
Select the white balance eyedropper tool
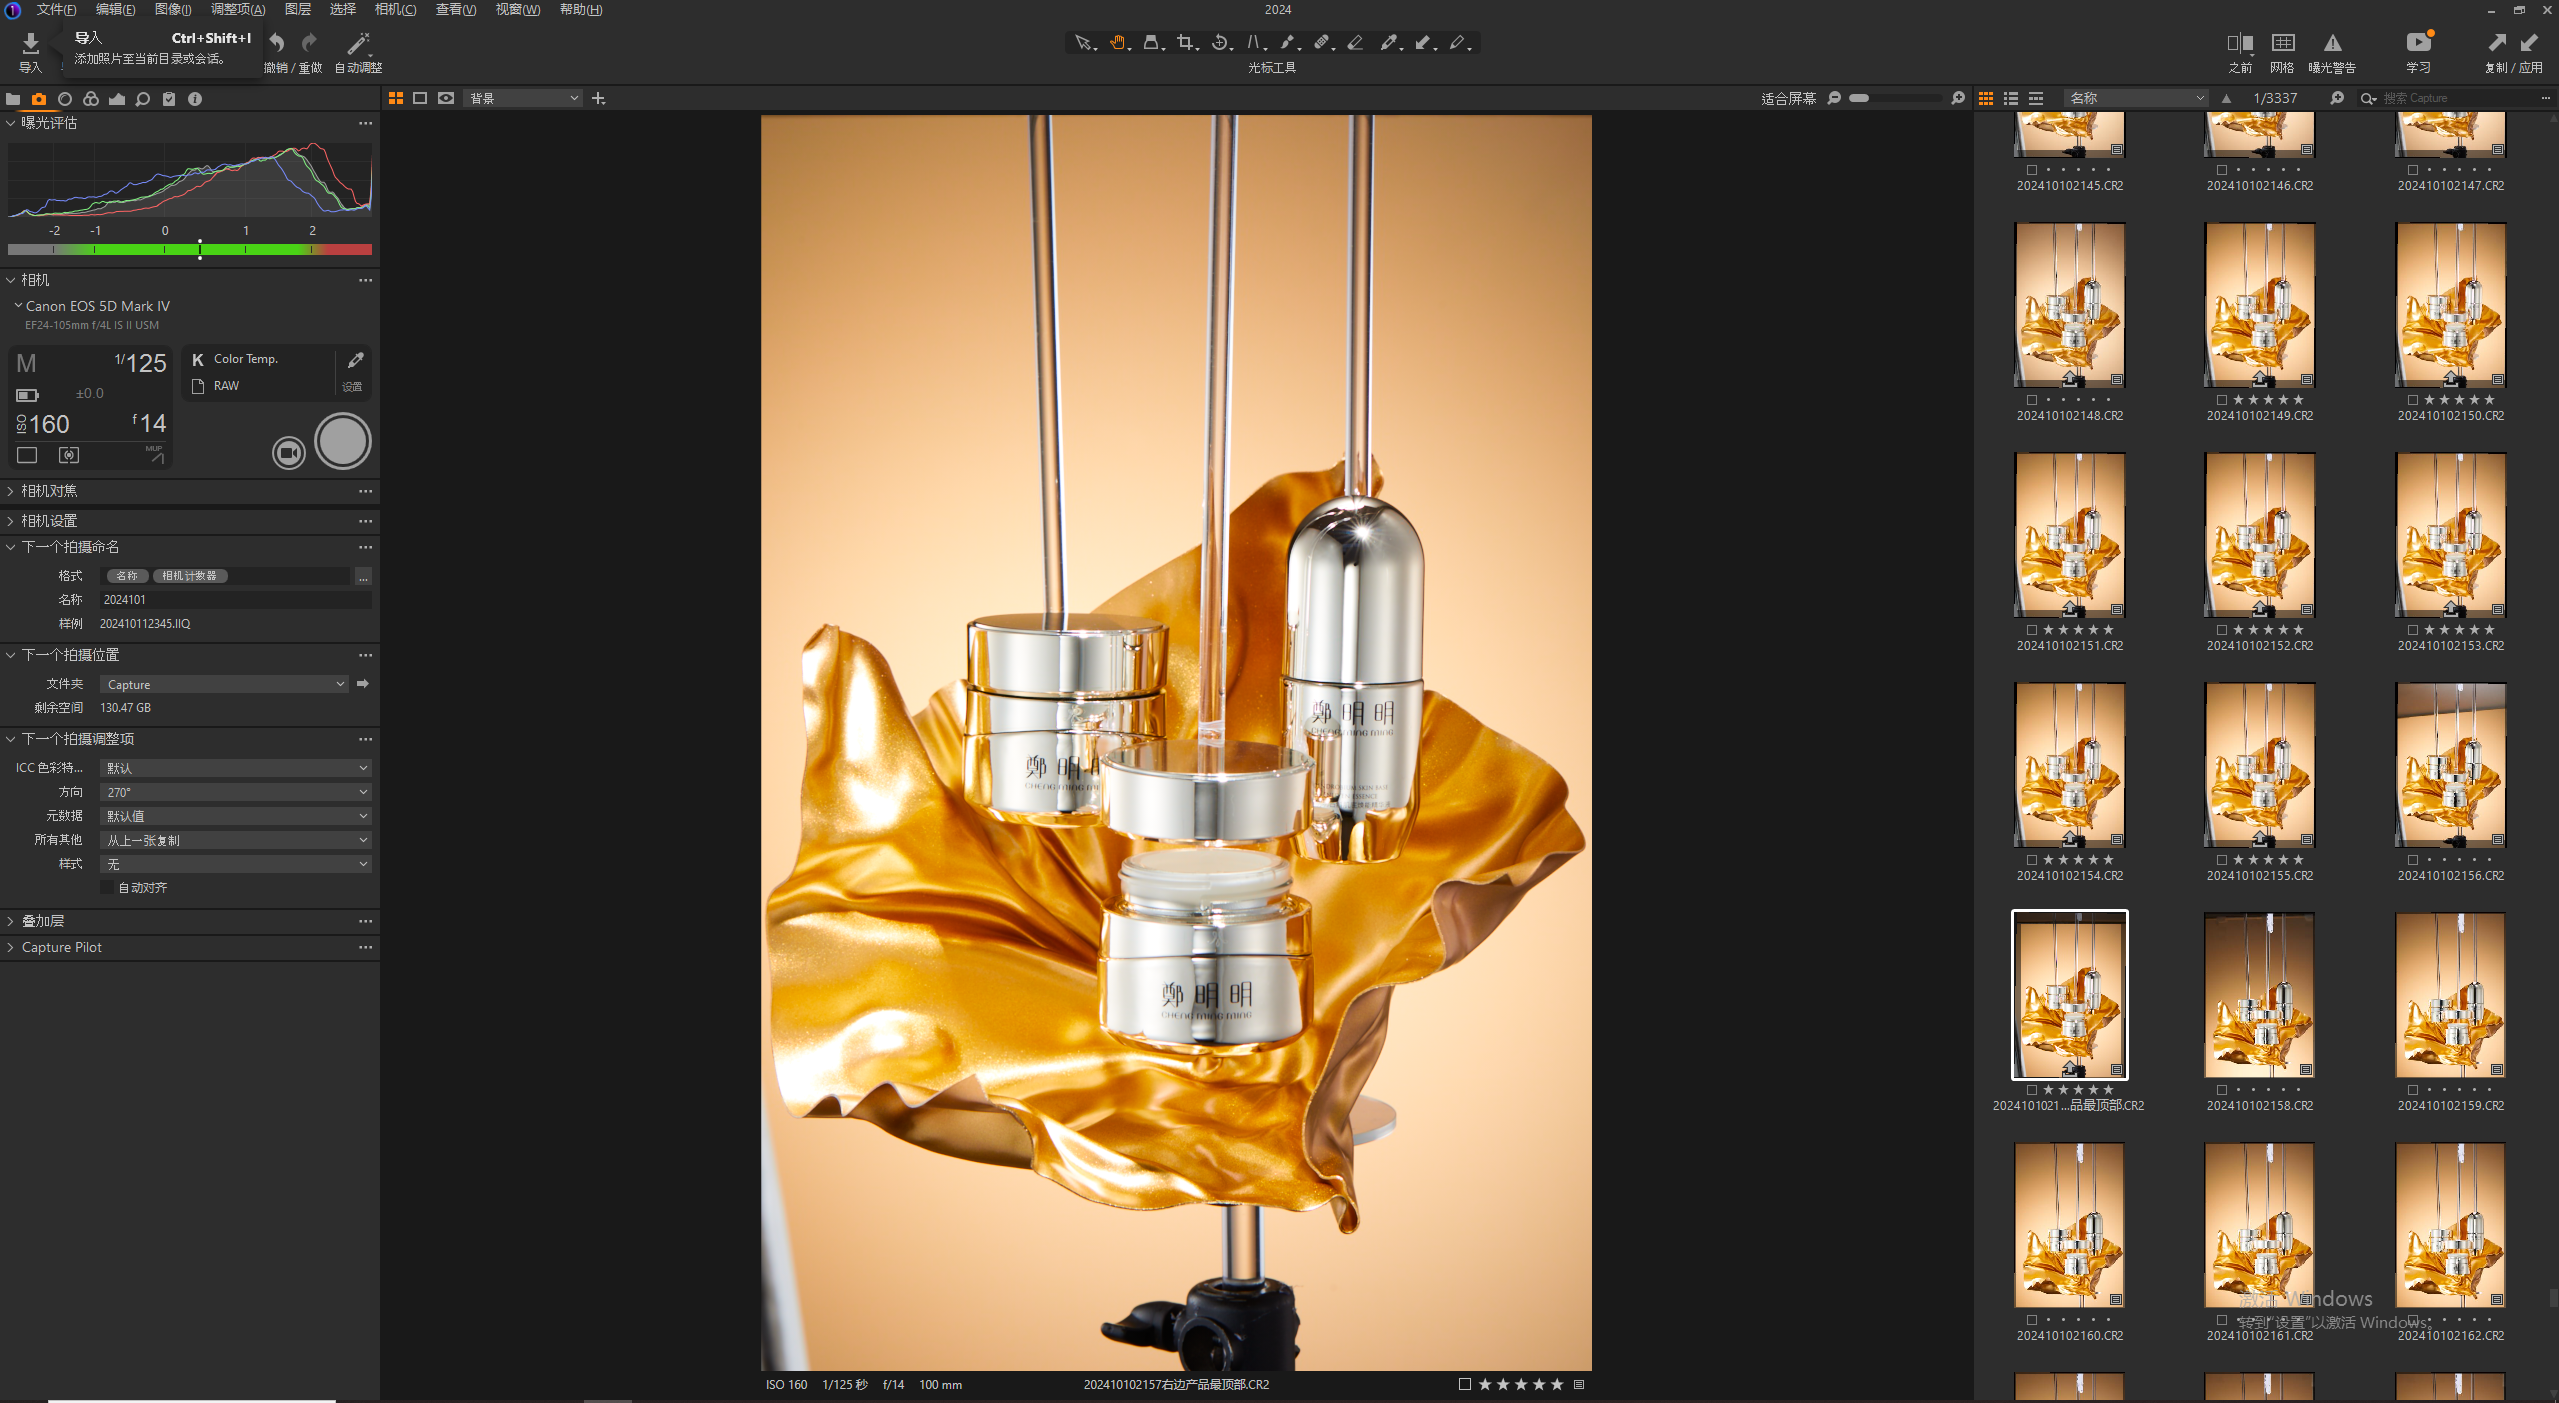pos(1390,43)
